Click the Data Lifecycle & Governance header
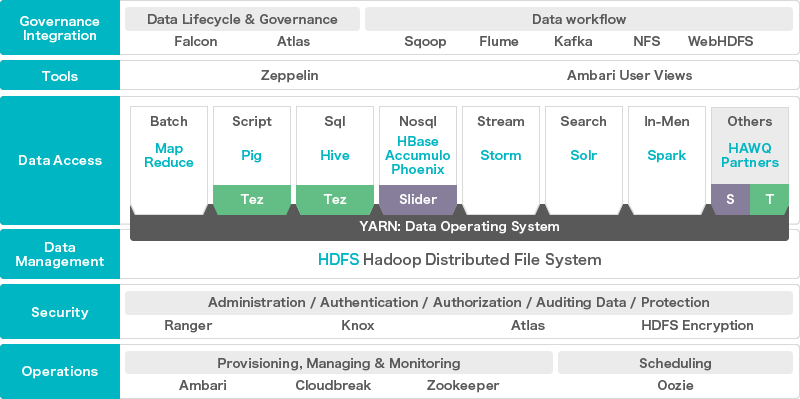 (242, 19)
